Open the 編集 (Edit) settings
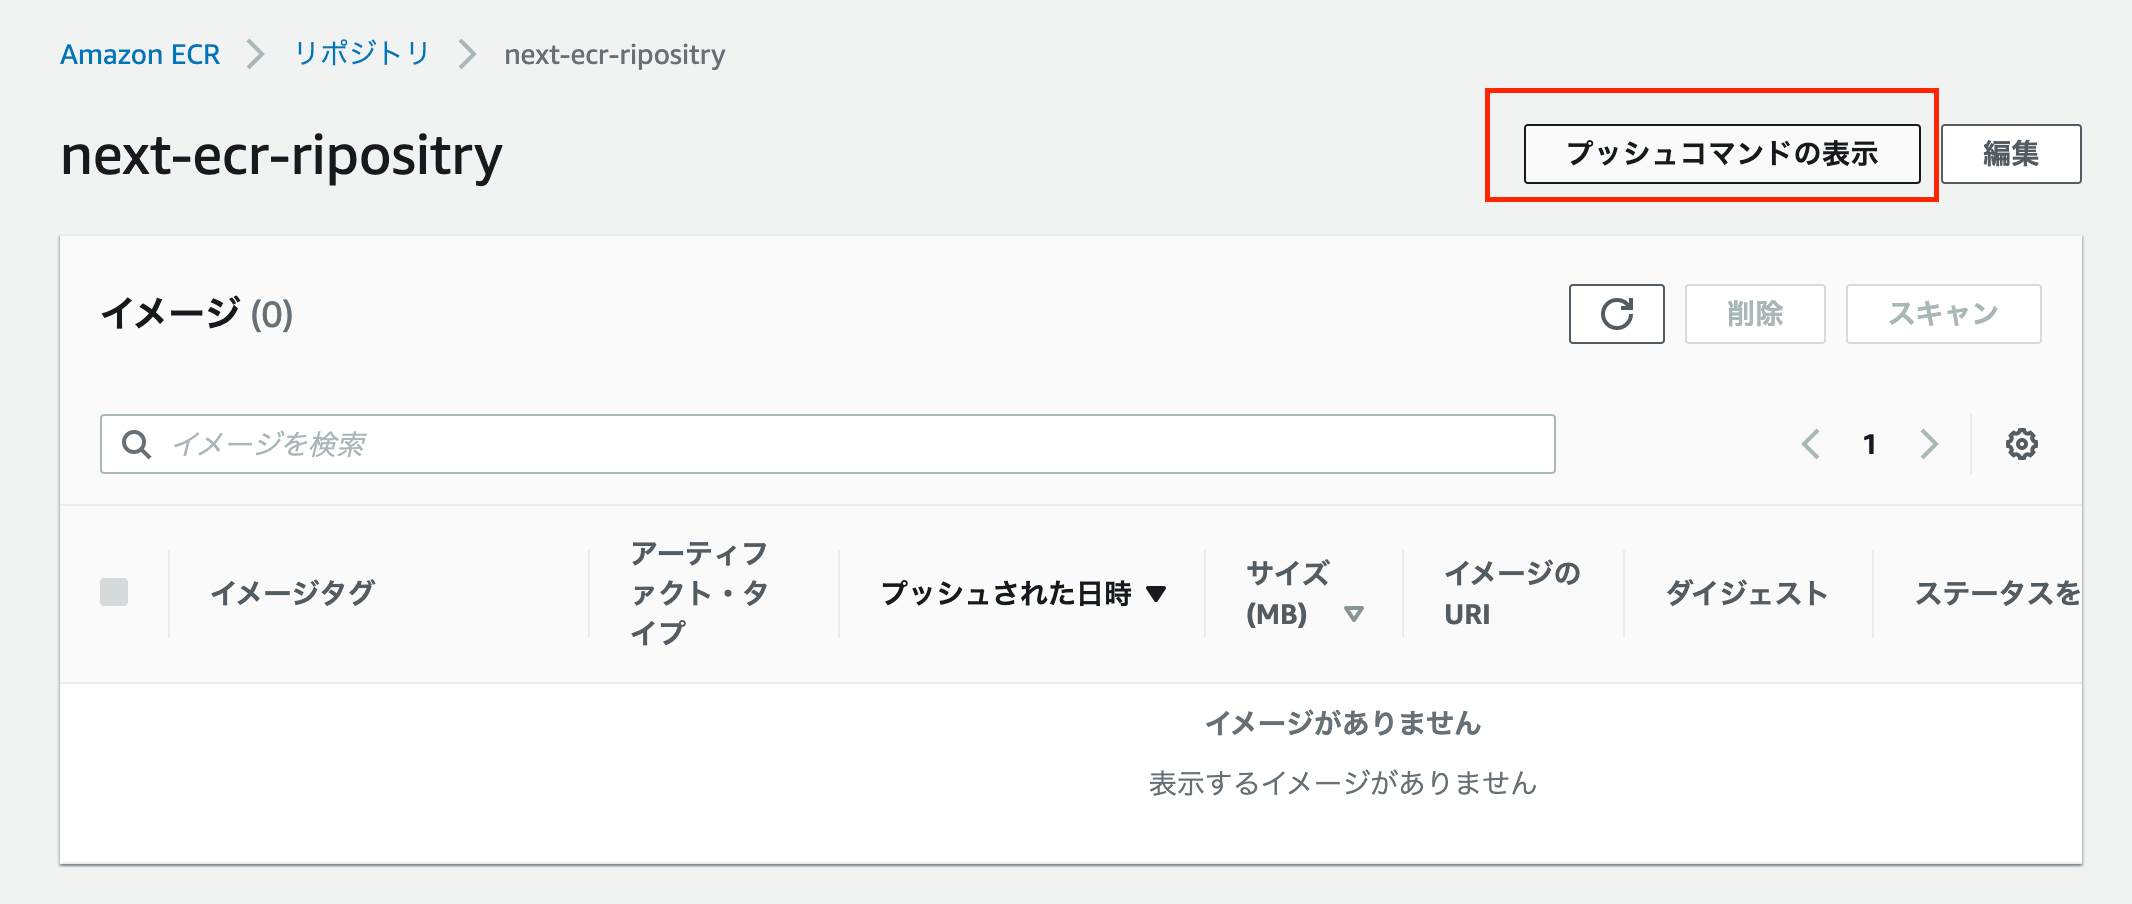The width and height of the screenshot is (2132, 904). [2010, 153]
